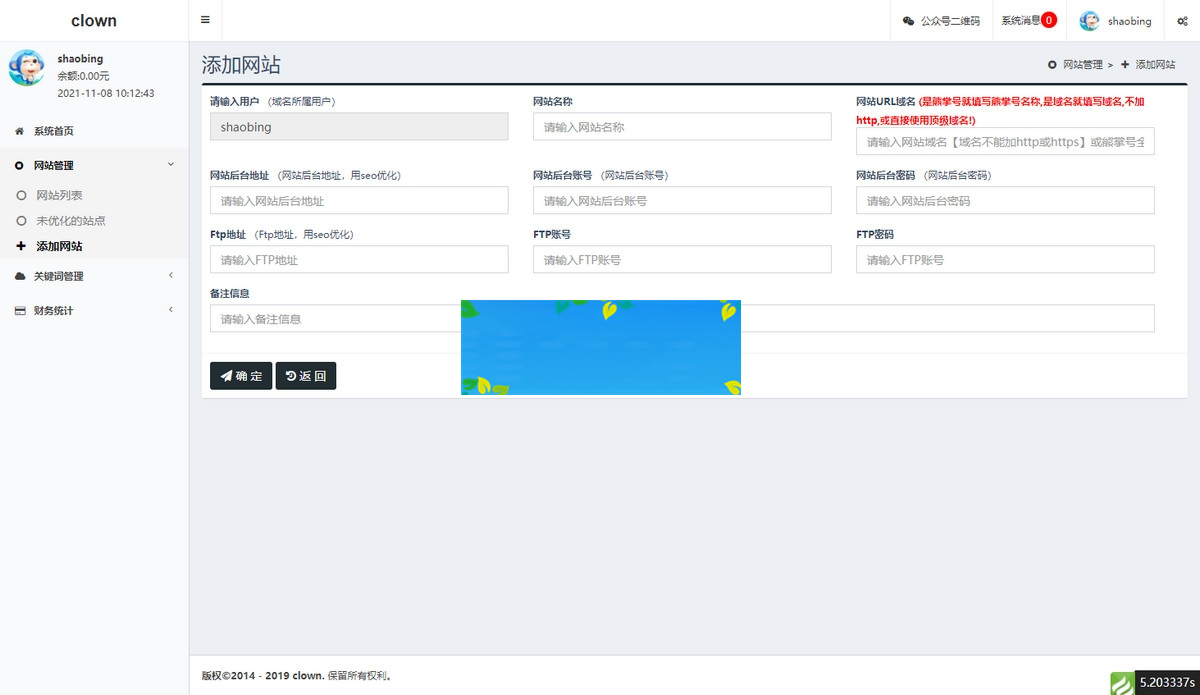Focus the 网站名称 input field
Screen dimensions: 1200x695
[682, 127]
